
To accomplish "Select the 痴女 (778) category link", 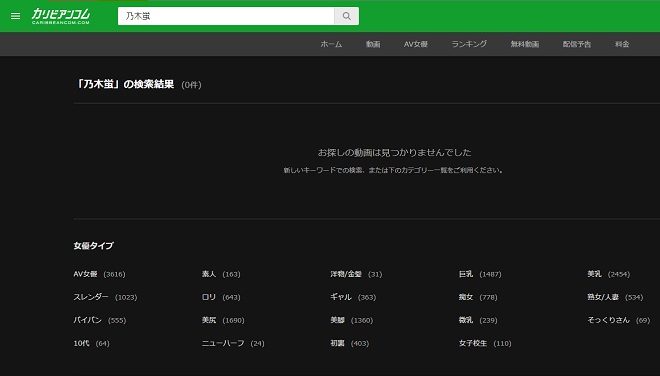I will 478,297.
